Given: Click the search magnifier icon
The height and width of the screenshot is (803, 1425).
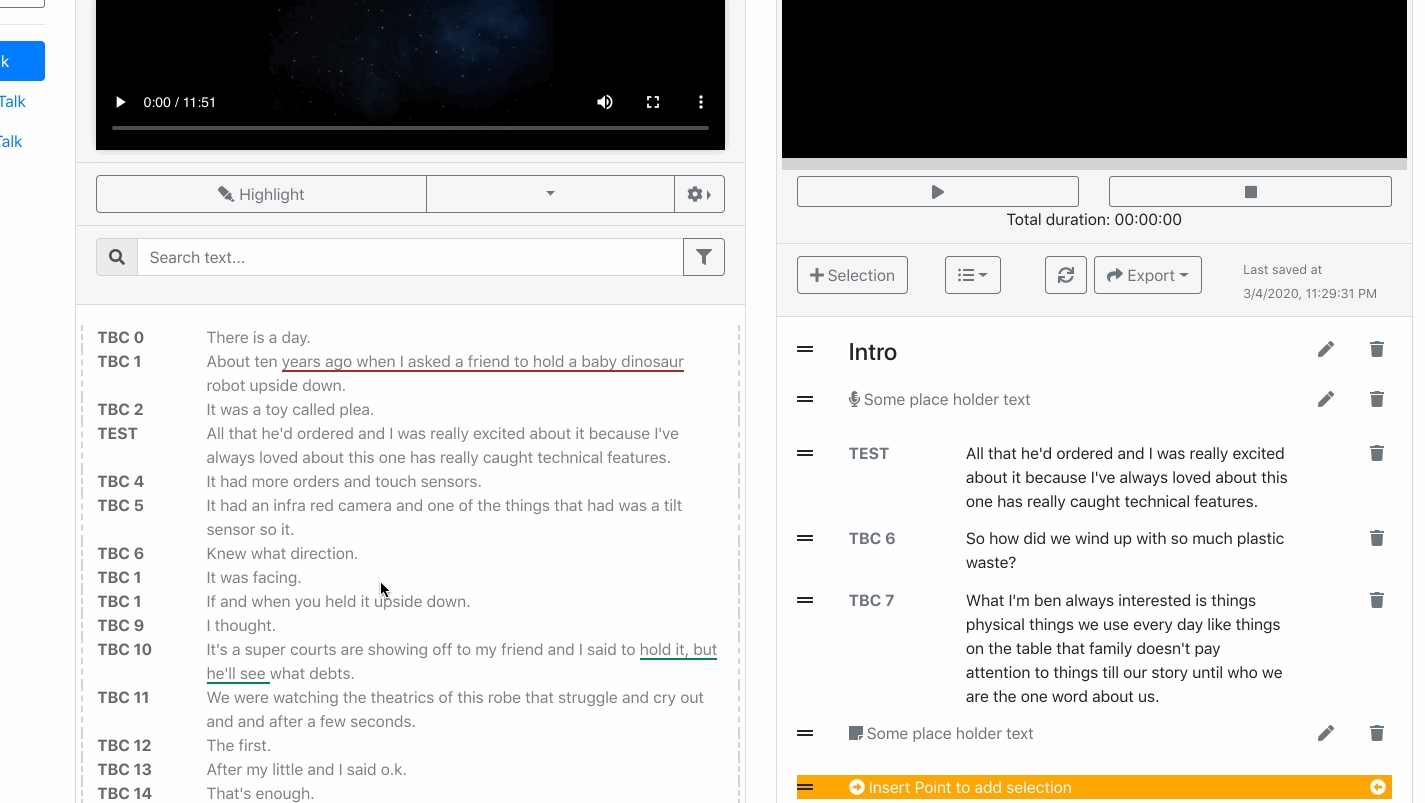Looking at the screenshot, I should (x=117, y=257).
